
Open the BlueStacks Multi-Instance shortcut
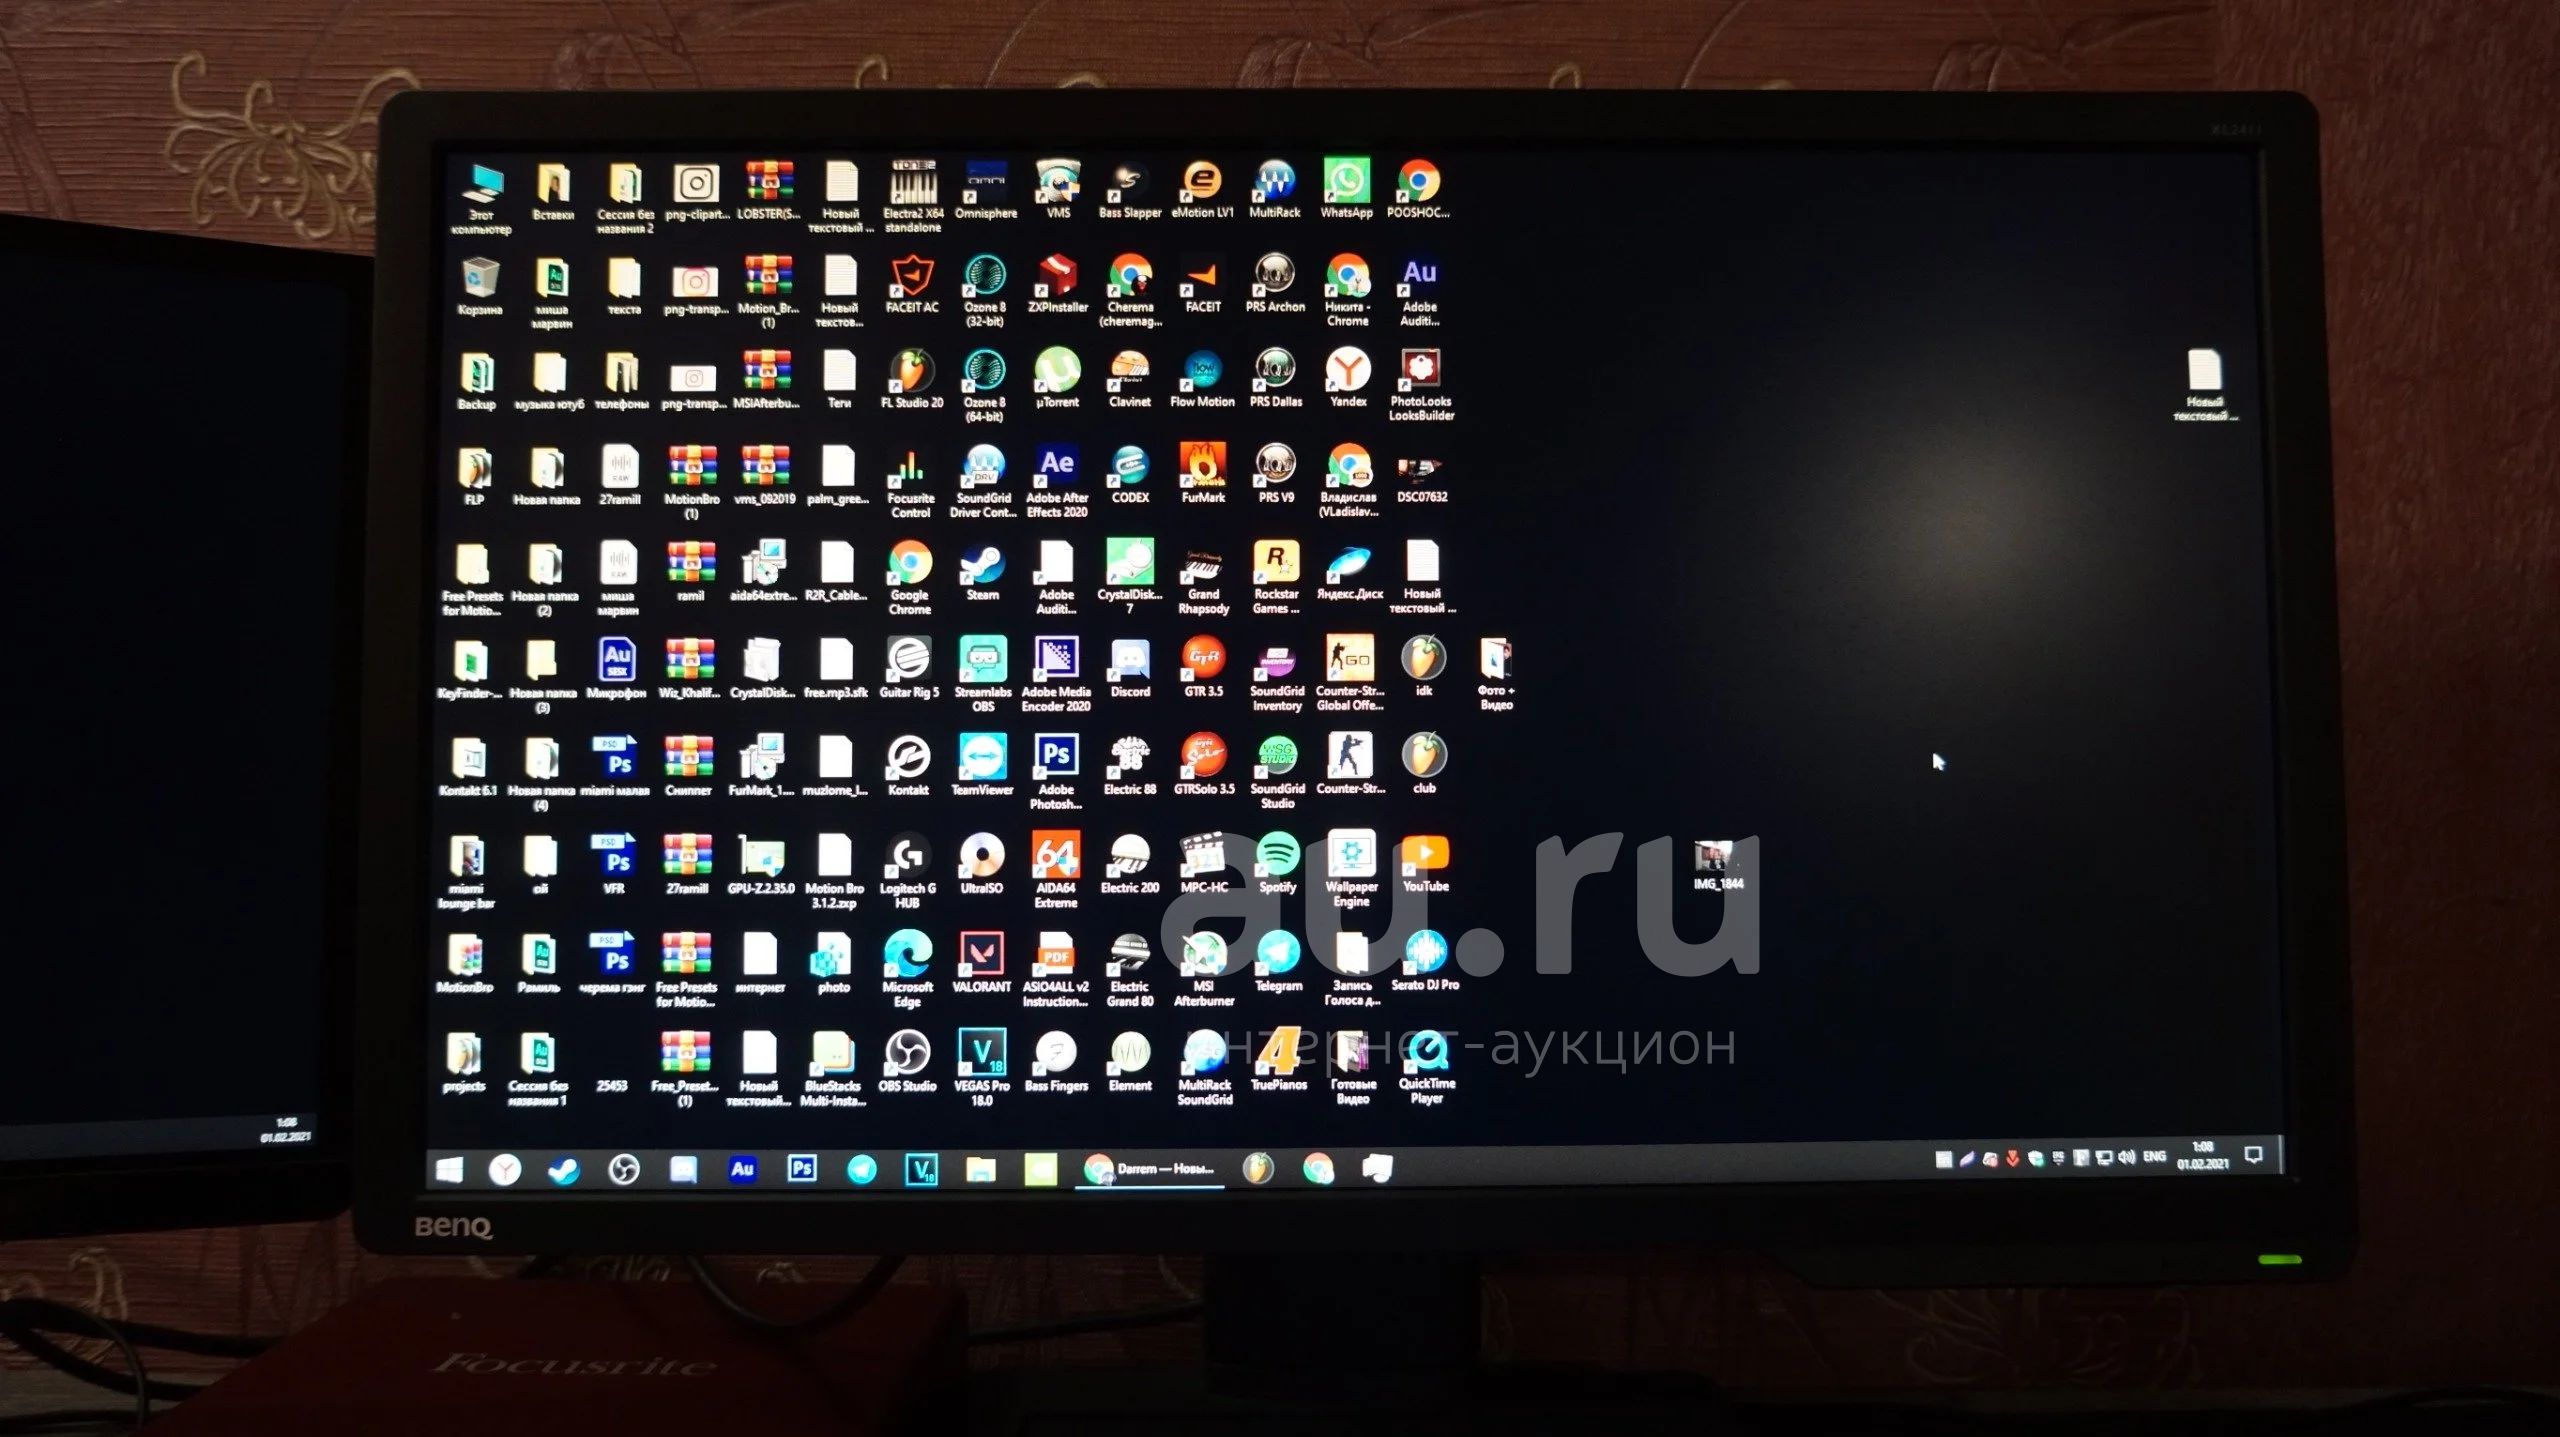[x=832, y=1069]
